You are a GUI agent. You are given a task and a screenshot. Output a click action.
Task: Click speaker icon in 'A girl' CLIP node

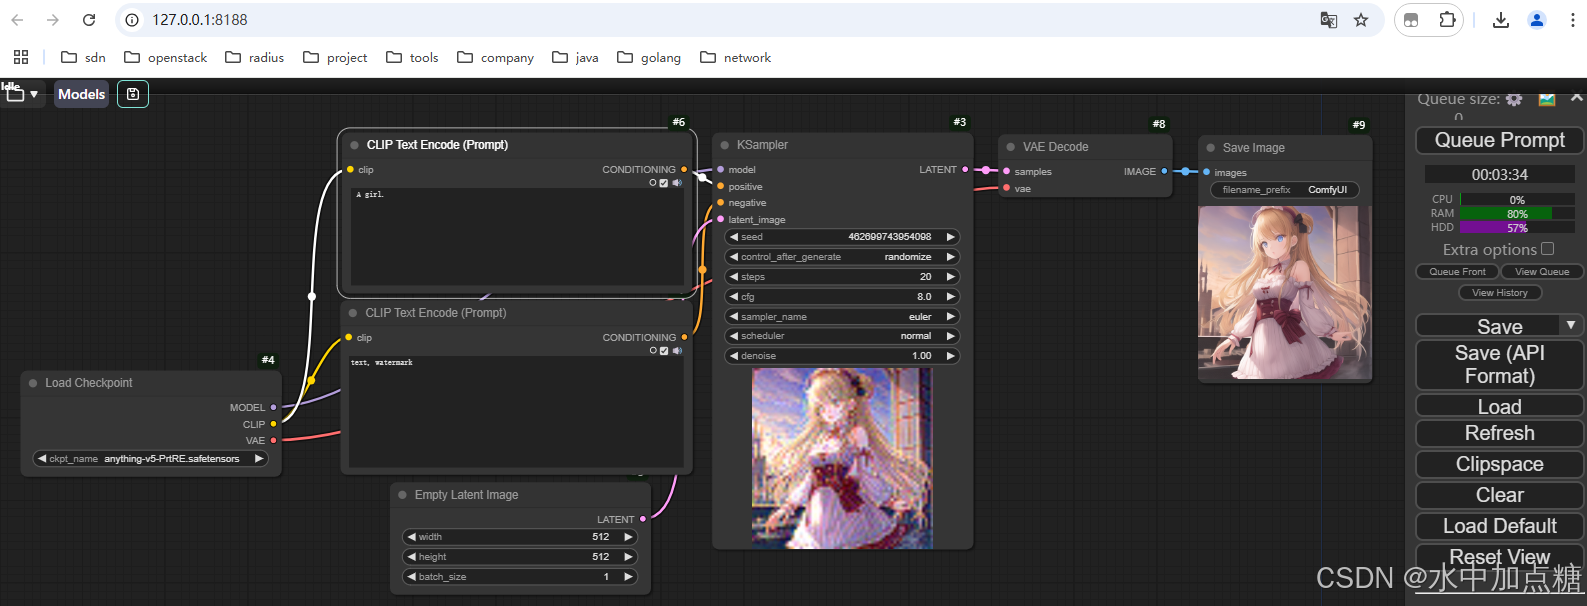tap(677, 183)
